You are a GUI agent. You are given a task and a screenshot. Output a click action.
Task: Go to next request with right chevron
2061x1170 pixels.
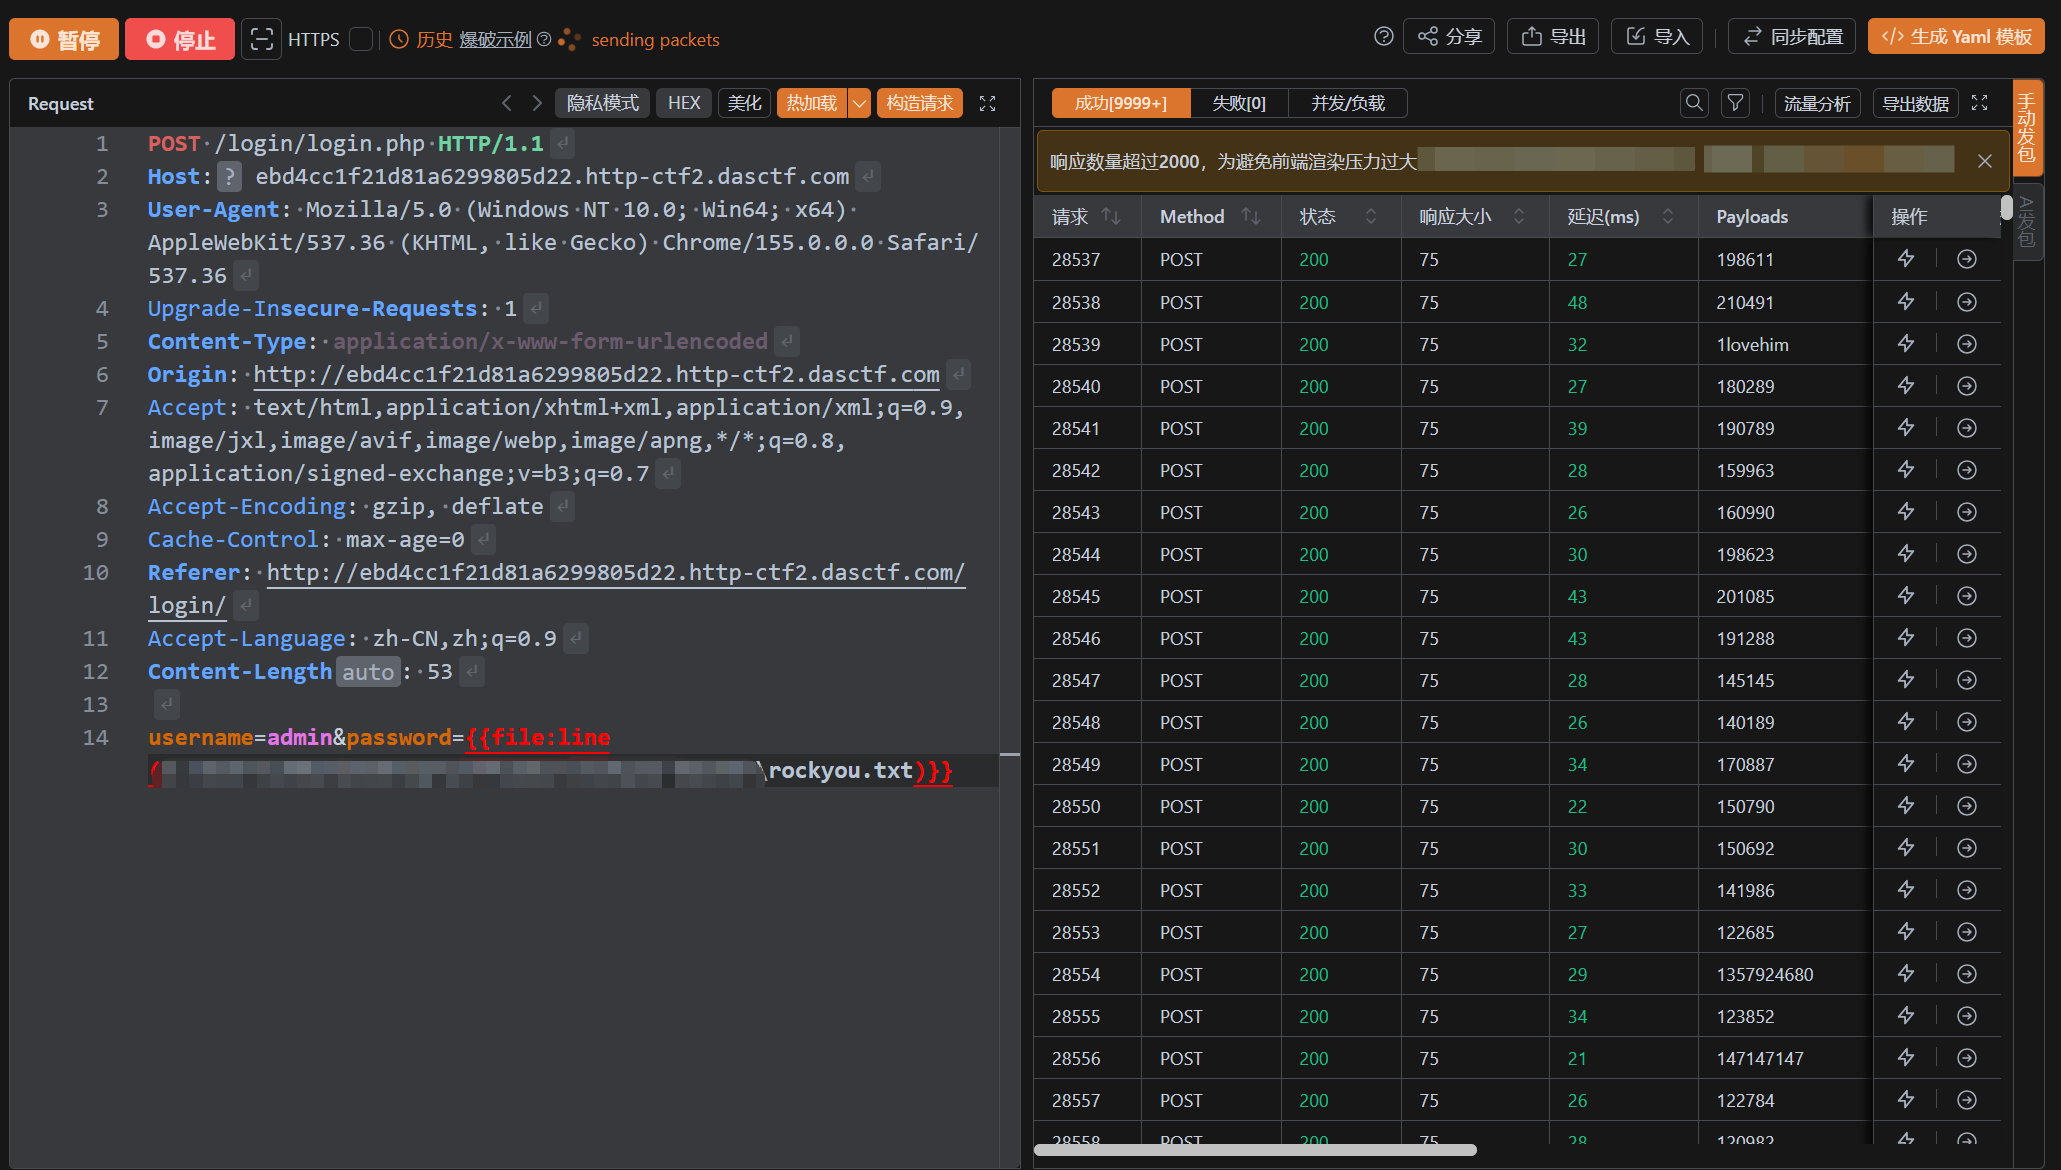coord(537,103)
